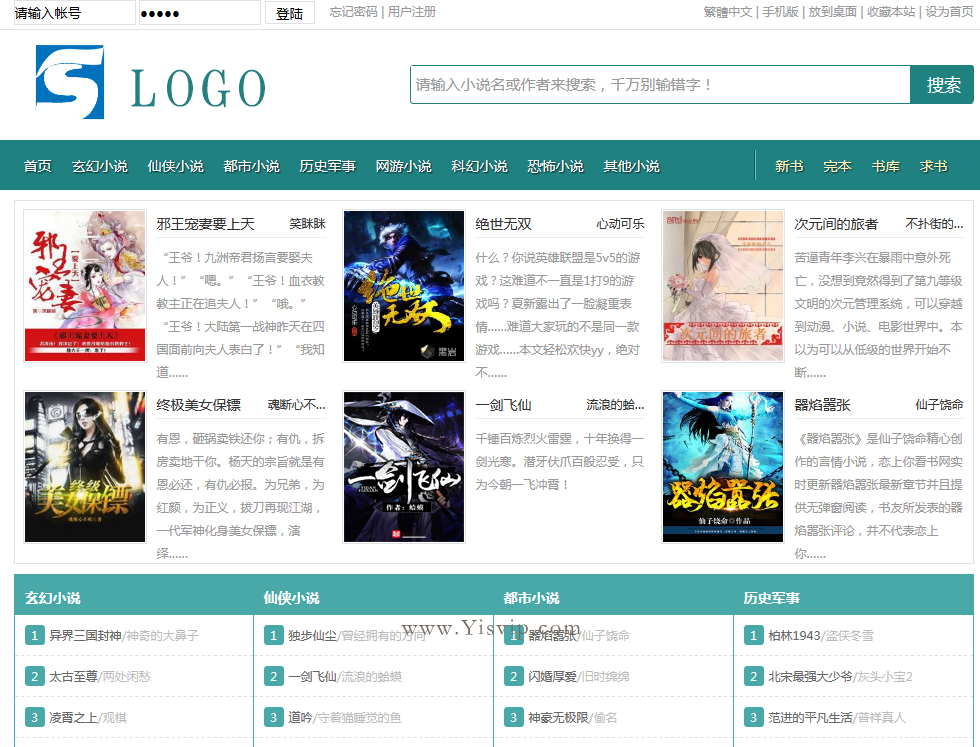Click ranked entry 柏林1943 in 历史军事 list
This screenshot has height=747, width=980.
click(793, 635)
